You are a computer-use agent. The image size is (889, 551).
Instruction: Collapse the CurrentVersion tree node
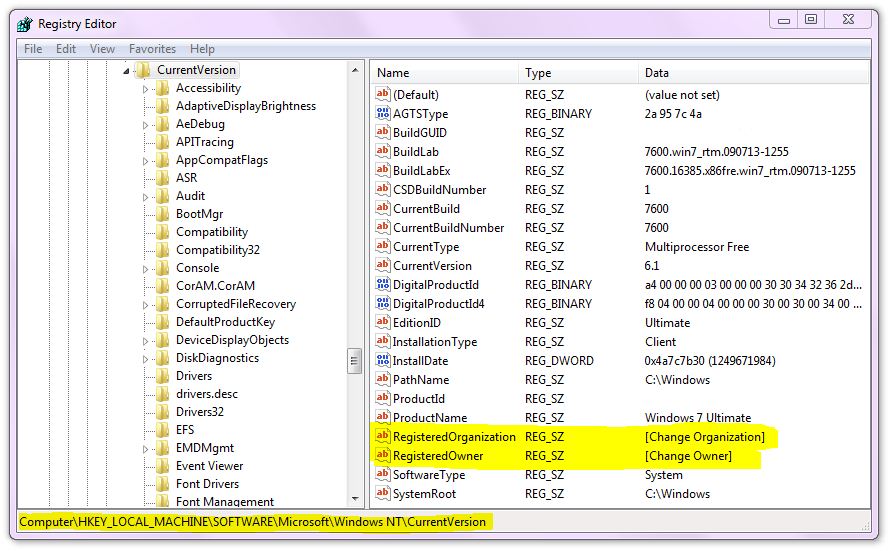(126, 71)
